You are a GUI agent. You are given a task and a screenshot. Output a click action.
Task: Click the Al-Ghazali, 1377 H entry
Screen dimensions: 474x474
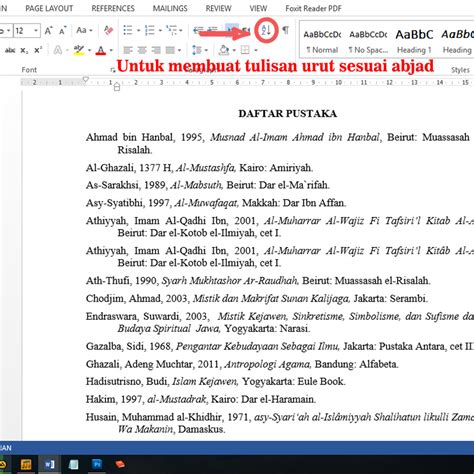point(199,167)
